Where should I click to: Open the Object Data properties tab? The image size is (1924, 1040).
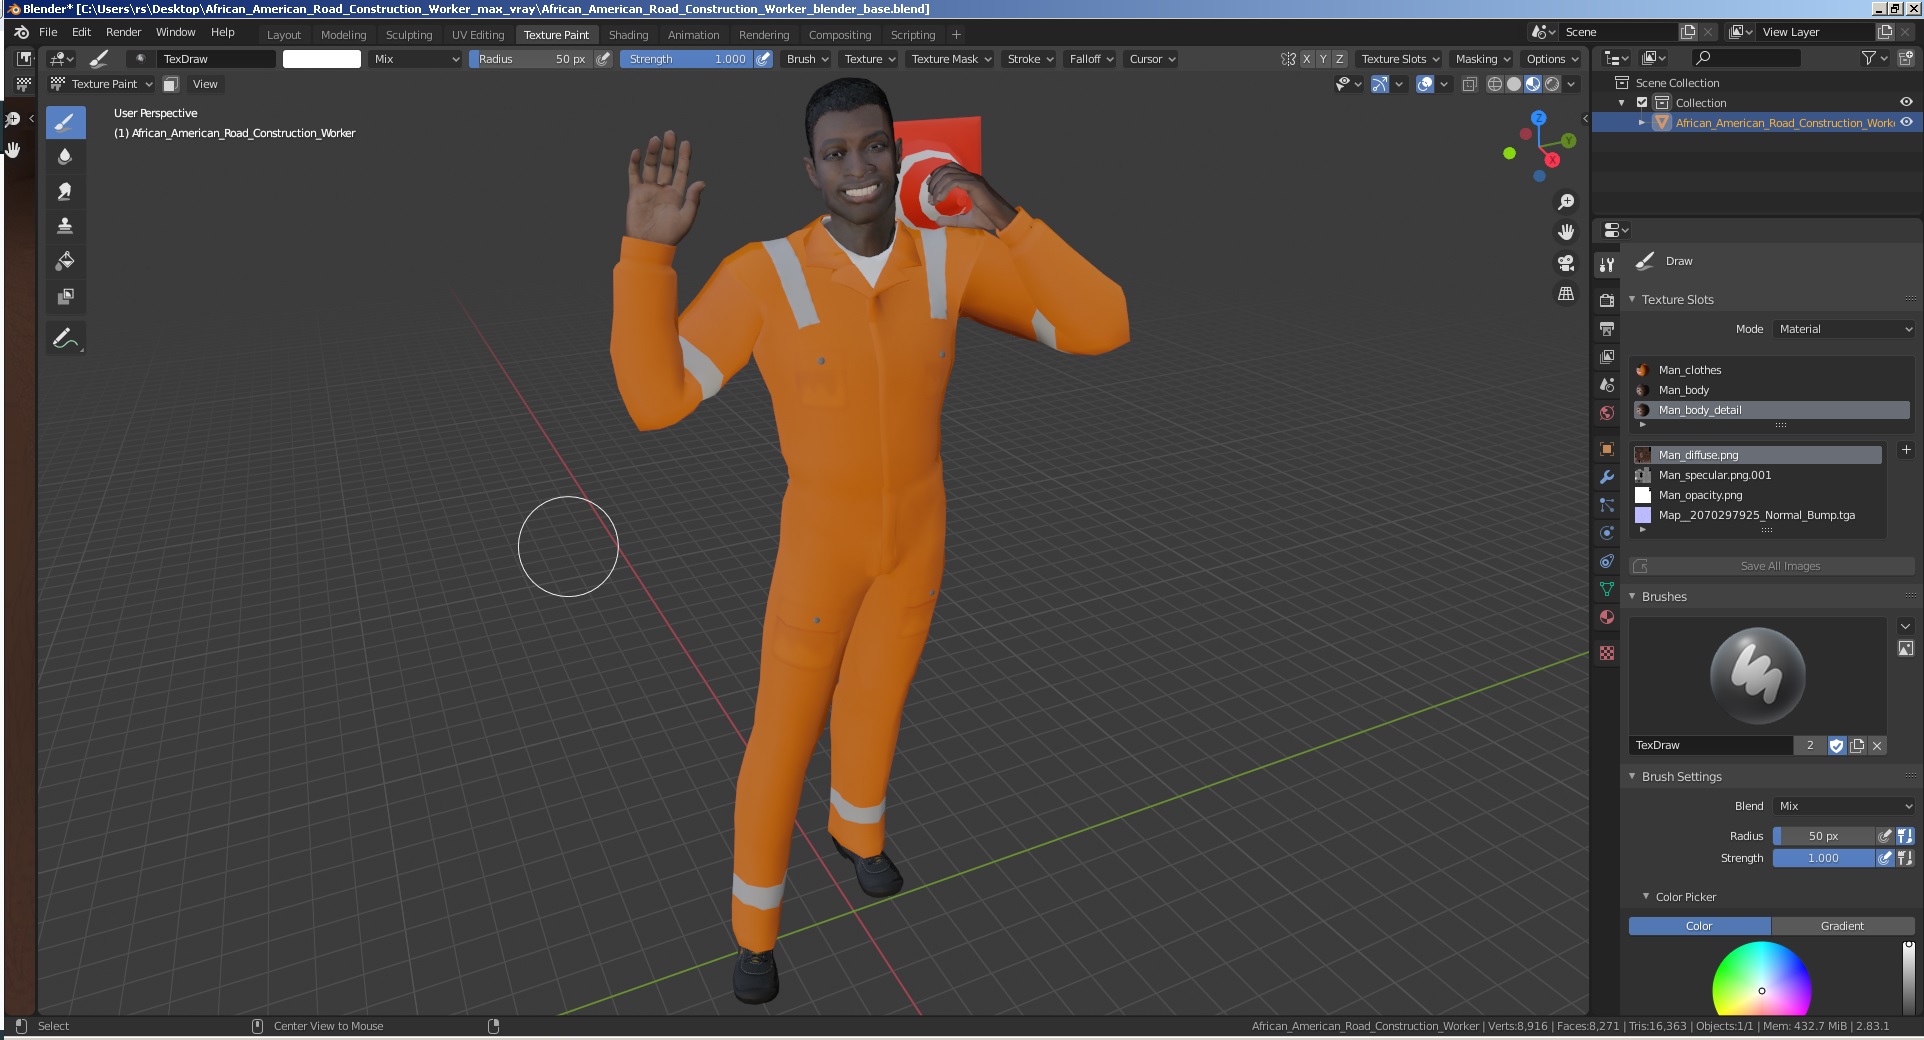coord(1607,589)
